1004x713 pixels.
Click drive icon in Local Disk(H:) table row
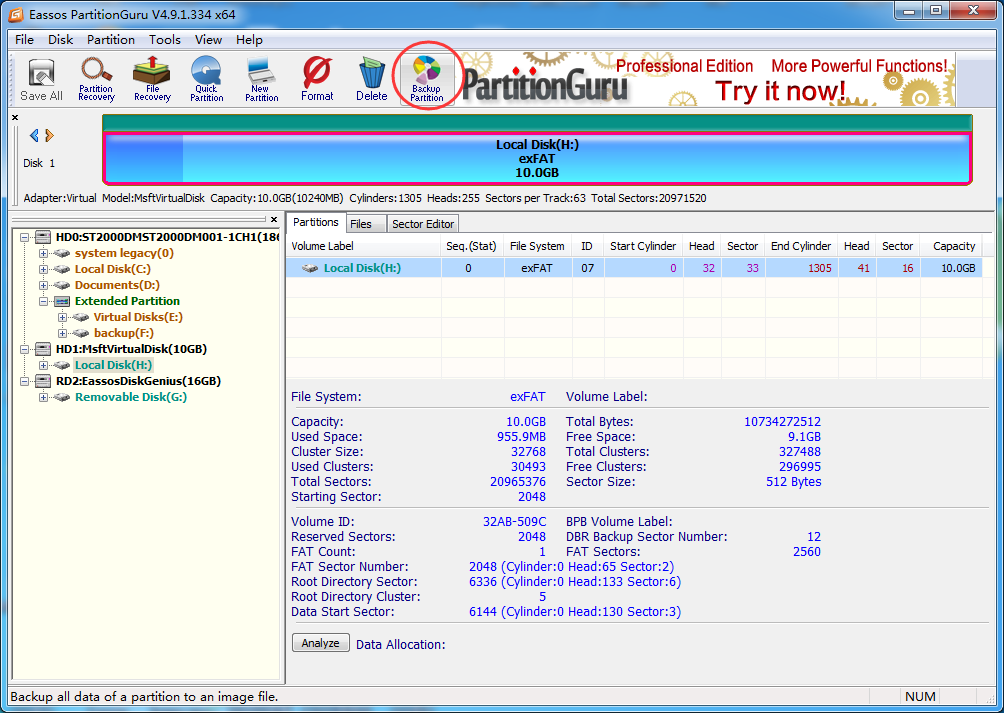point(310,268)
